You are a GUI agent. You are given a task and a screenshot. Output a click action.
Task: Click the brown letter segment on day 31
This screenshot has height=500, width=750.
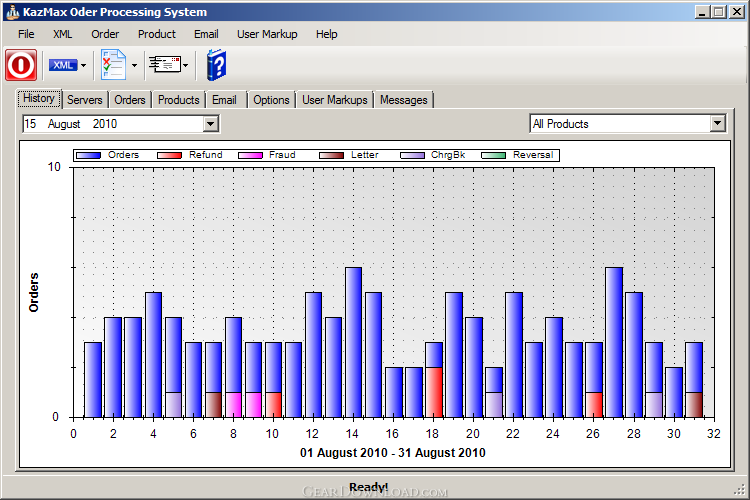pos(694,405)
